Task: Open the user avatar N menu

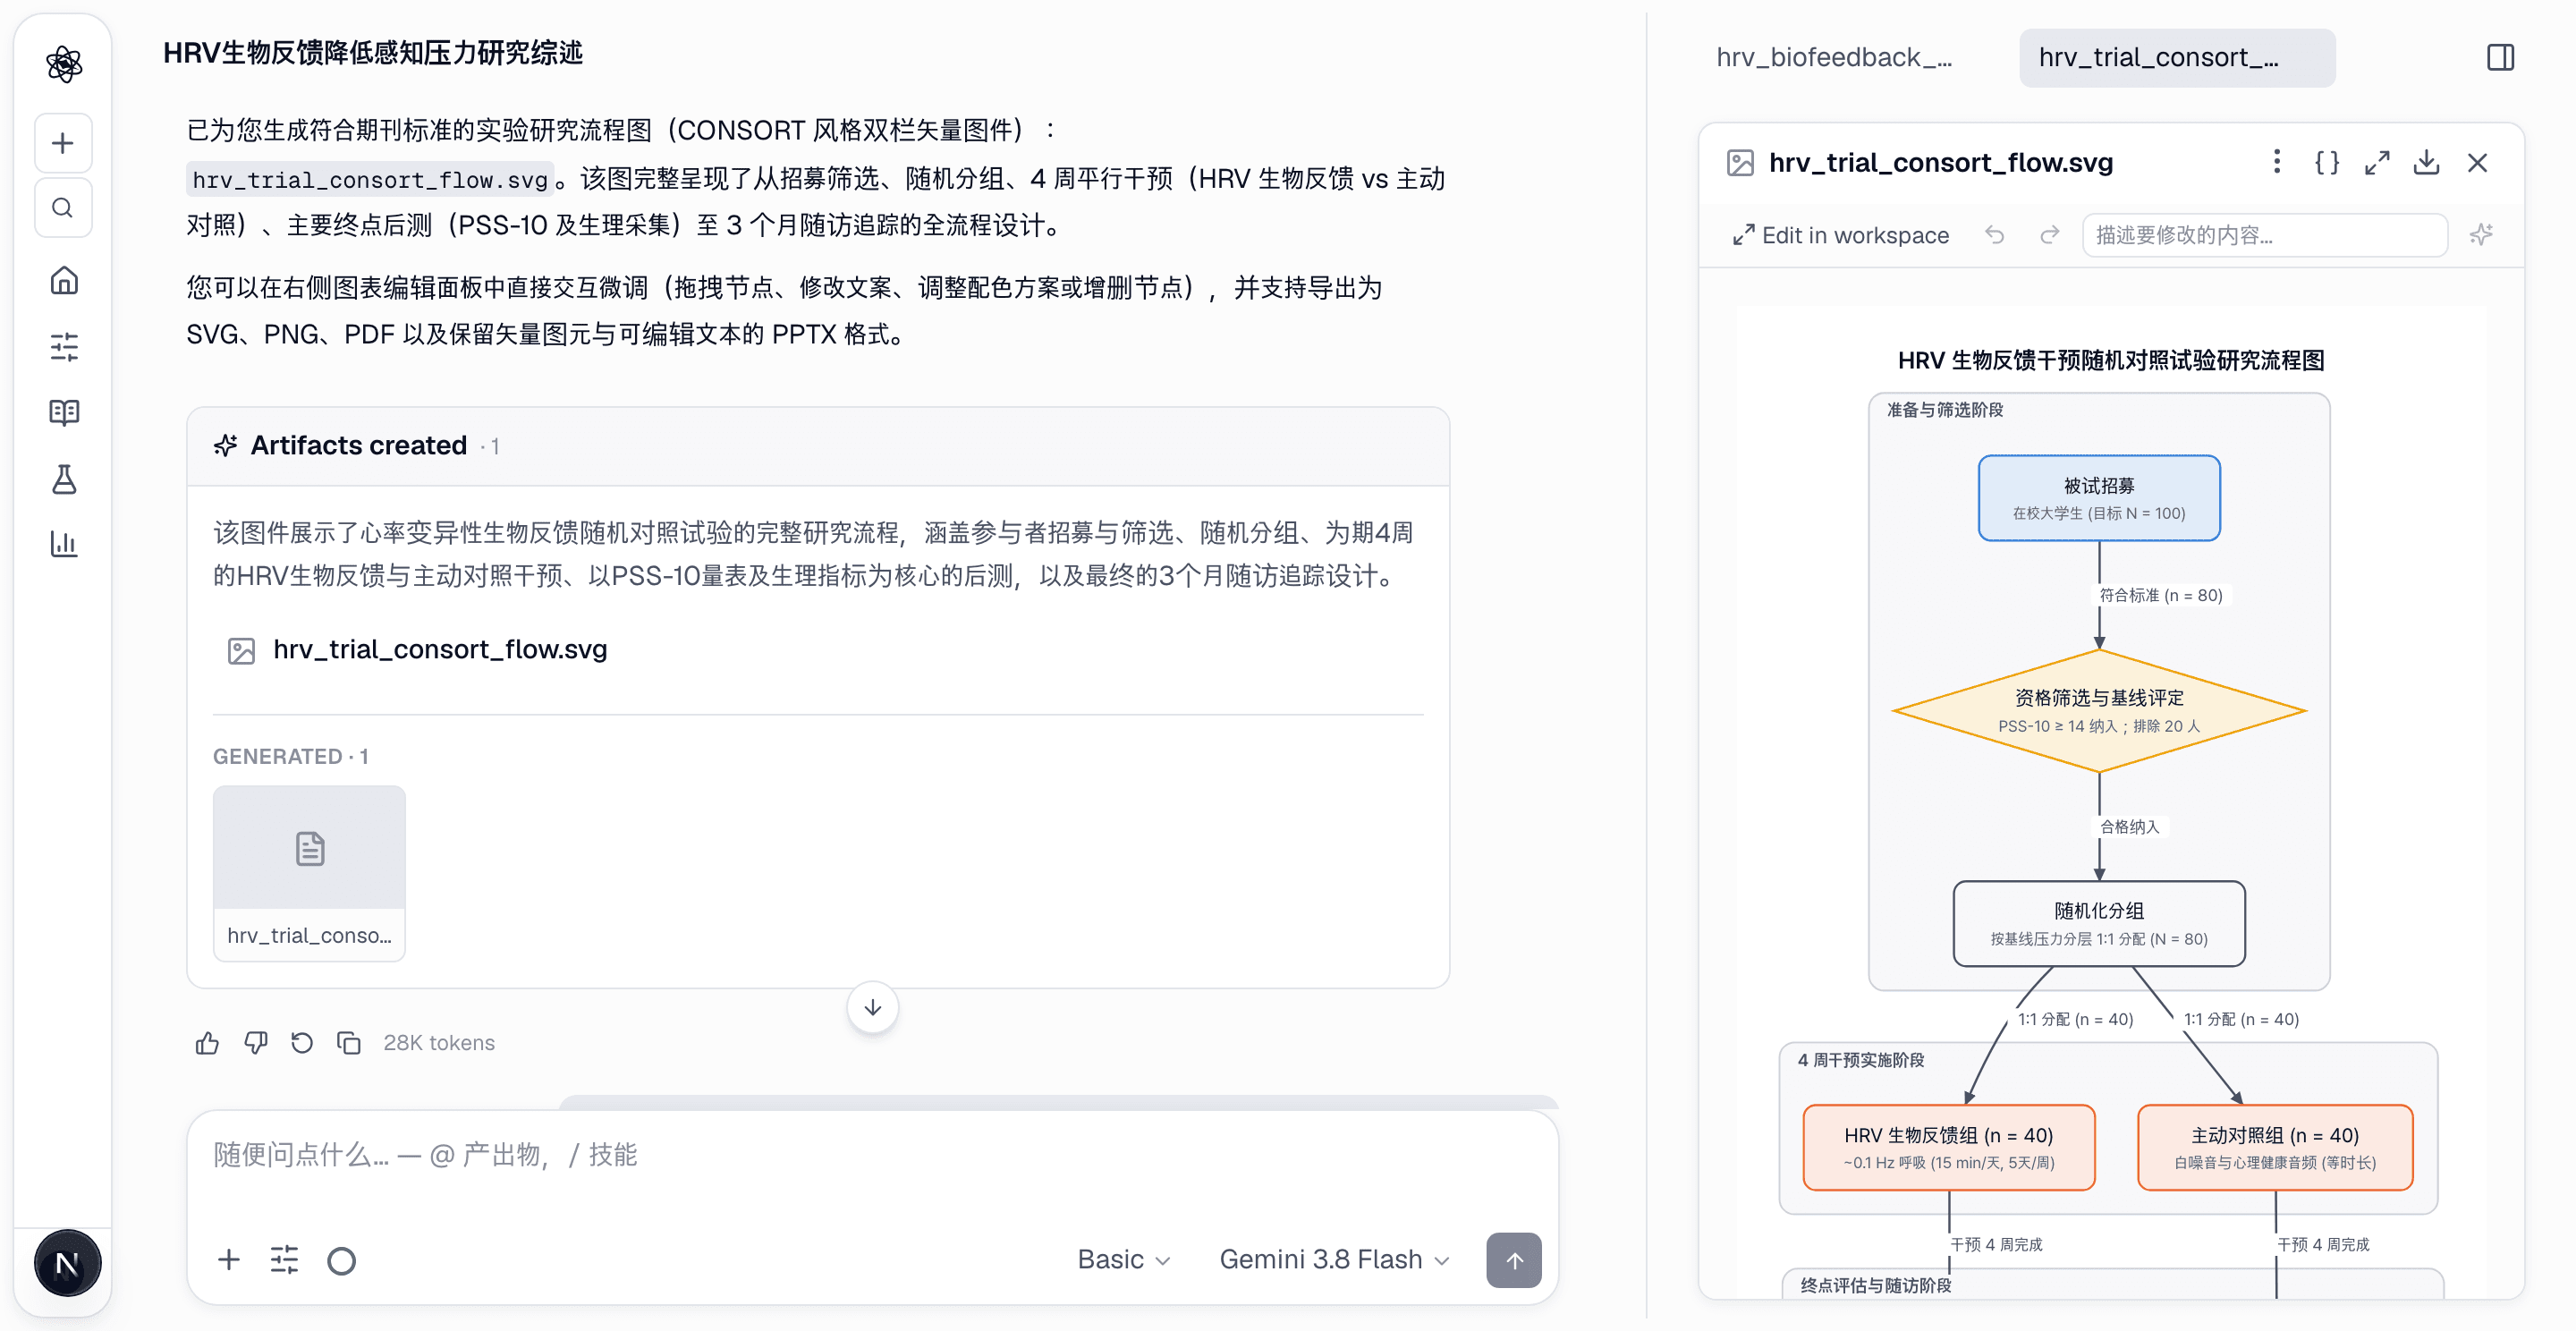Action: coord(67,1264)
